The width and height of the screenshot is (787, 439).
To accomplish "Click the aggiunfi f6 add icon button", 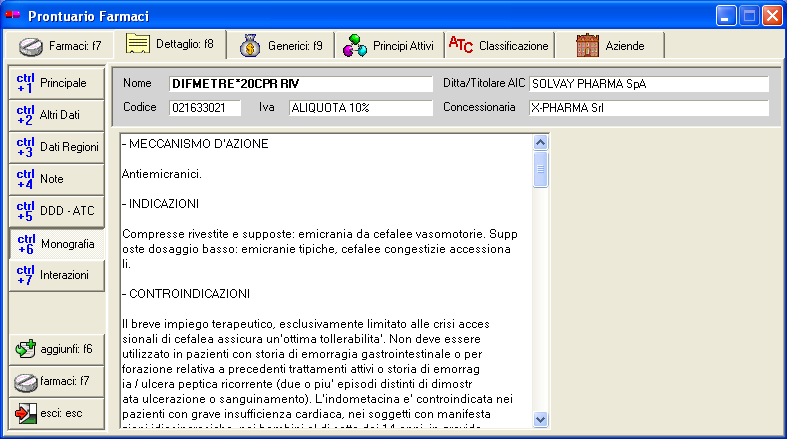I will click(56, 349).
